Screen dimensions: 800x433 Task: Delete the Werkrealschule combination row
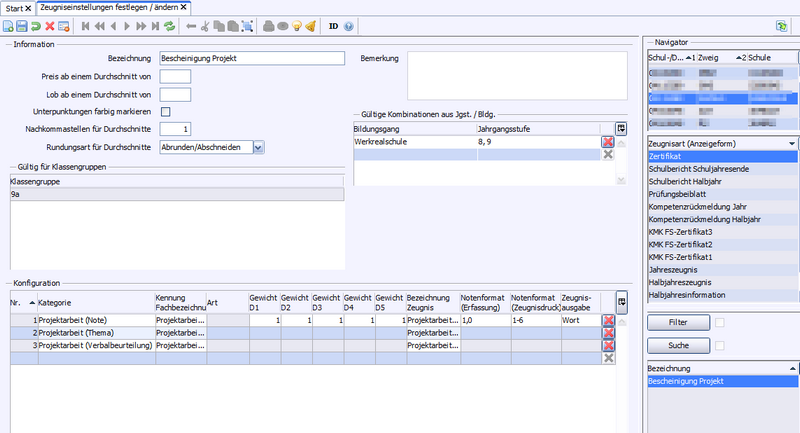(608, 143)
